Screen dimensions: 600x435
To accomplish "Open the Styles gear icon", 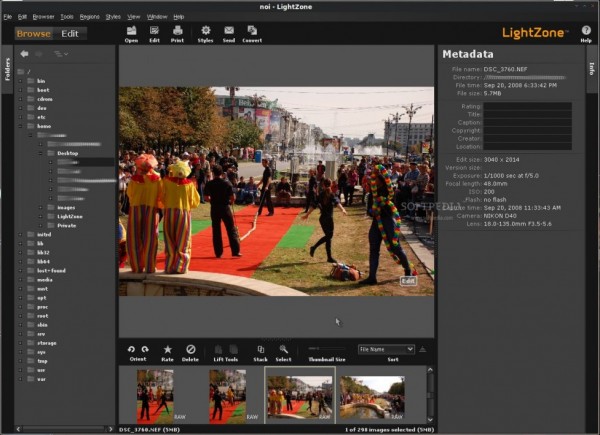I will click(205, 32).
